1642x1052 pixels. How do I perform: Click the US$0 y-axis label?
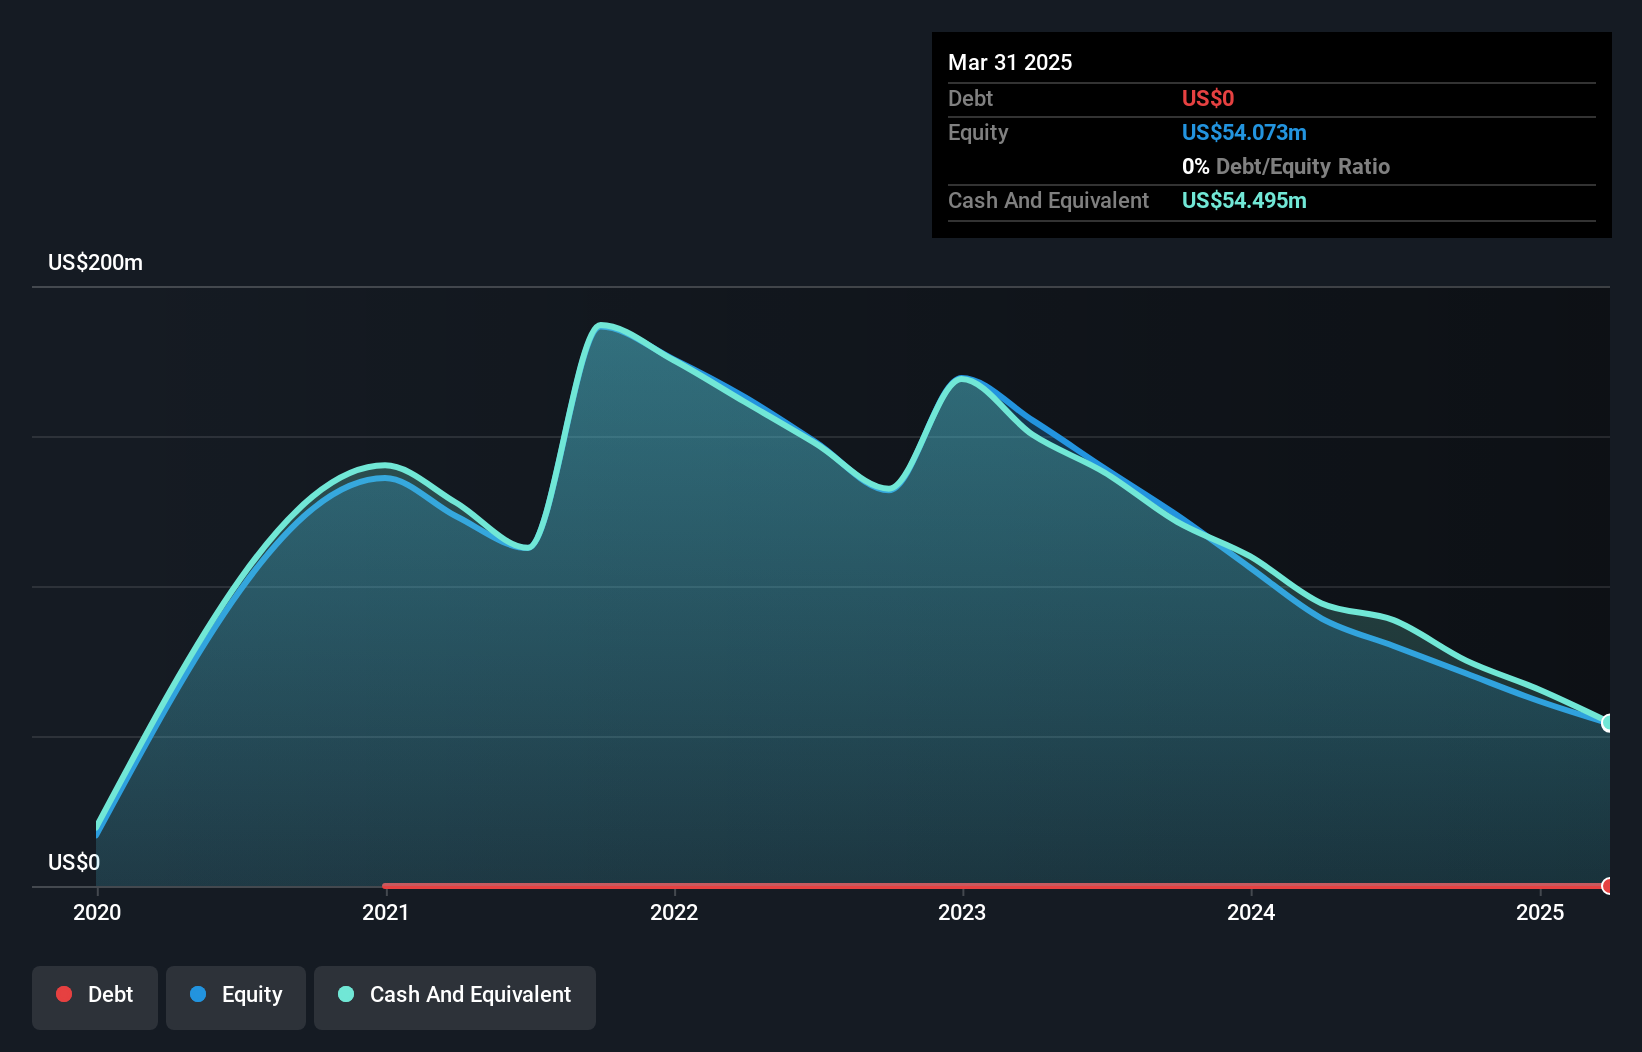pyautogui.click(x=74, y=862)
